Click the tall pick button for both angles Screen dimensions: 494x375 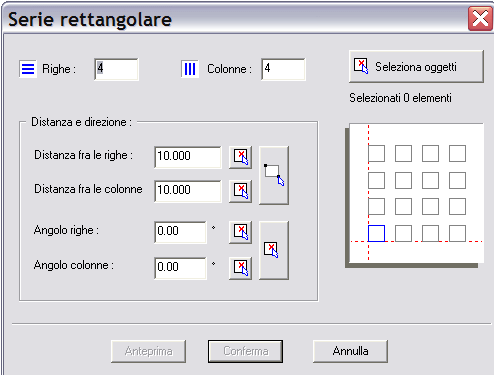[274, 250]
